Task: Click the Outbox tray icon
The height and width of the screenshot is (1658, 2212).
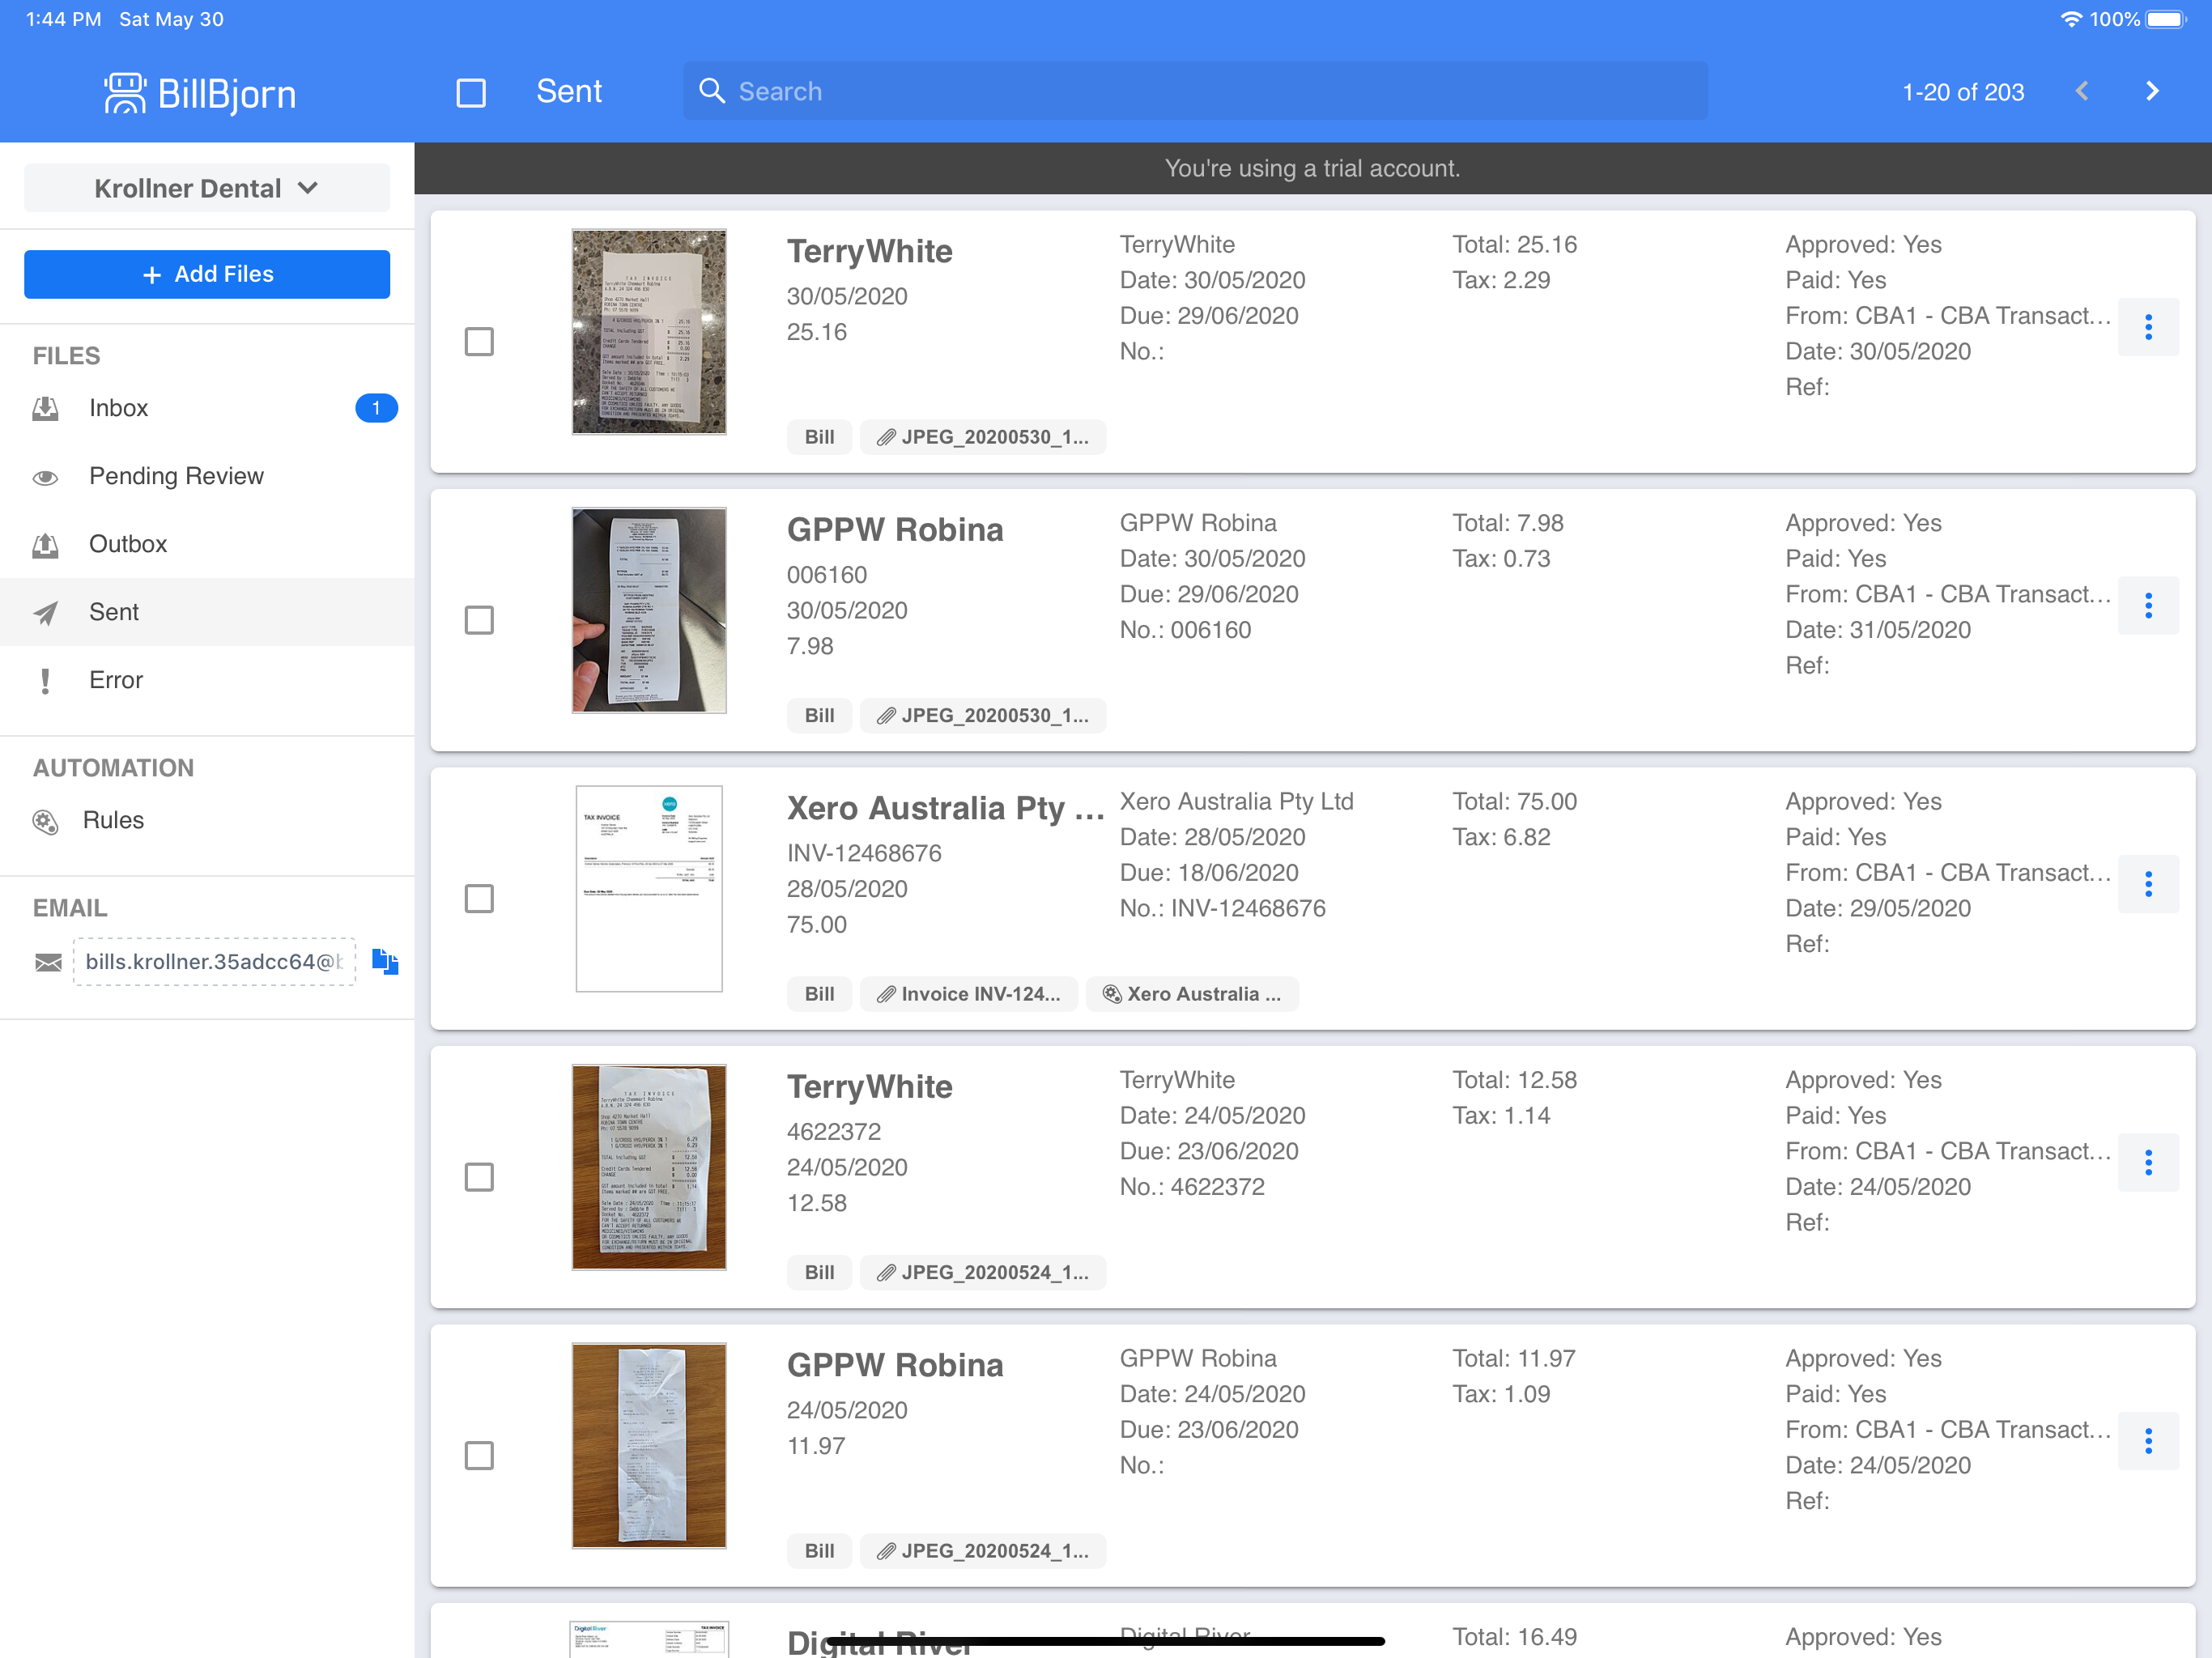Action: click(x=45, y=544)
